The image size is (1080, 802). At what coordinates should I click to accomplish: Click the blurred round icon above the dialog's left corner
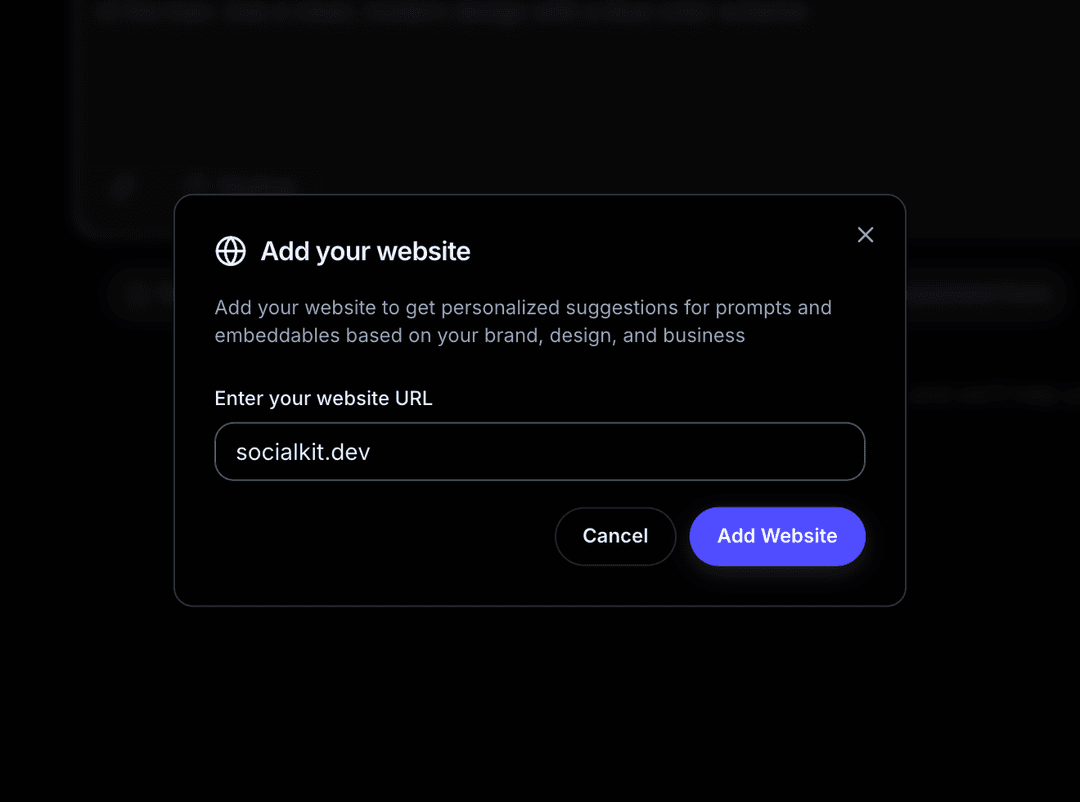(x=123, y=185)
